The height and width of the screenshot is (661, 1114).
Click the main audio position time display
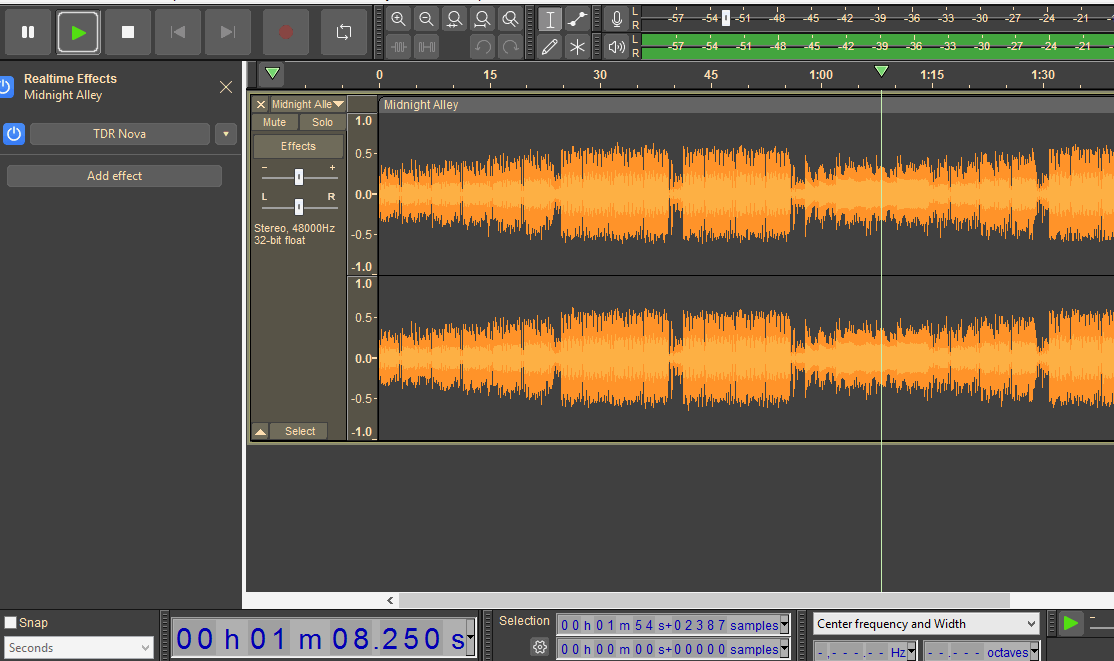(320, 639)
